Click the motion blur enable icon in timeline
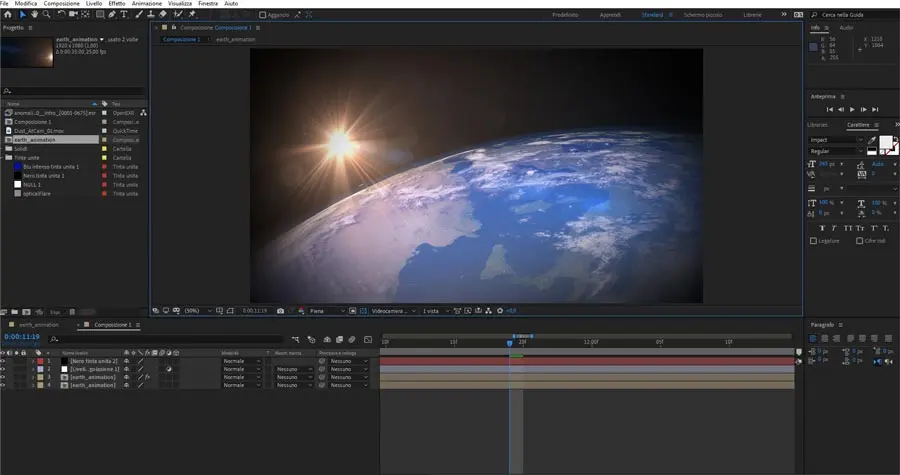This screenshot has height=475, width=900. (352, 340)
